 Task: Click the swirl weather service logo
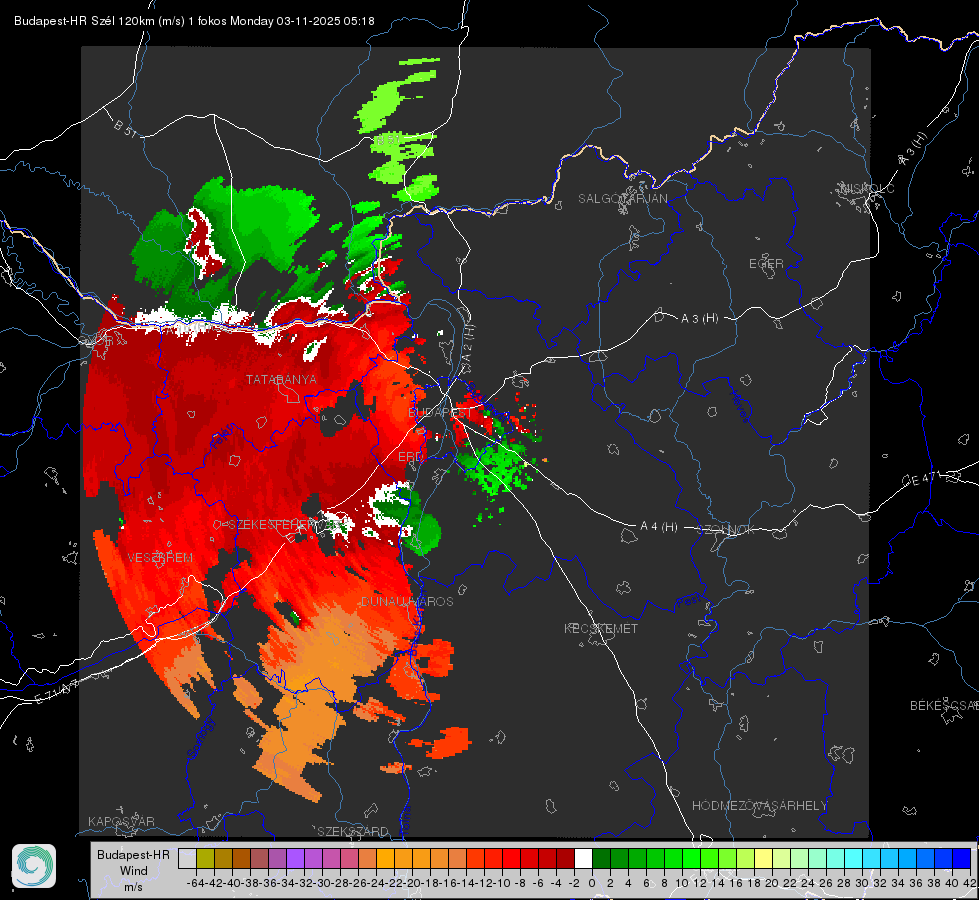34,866
